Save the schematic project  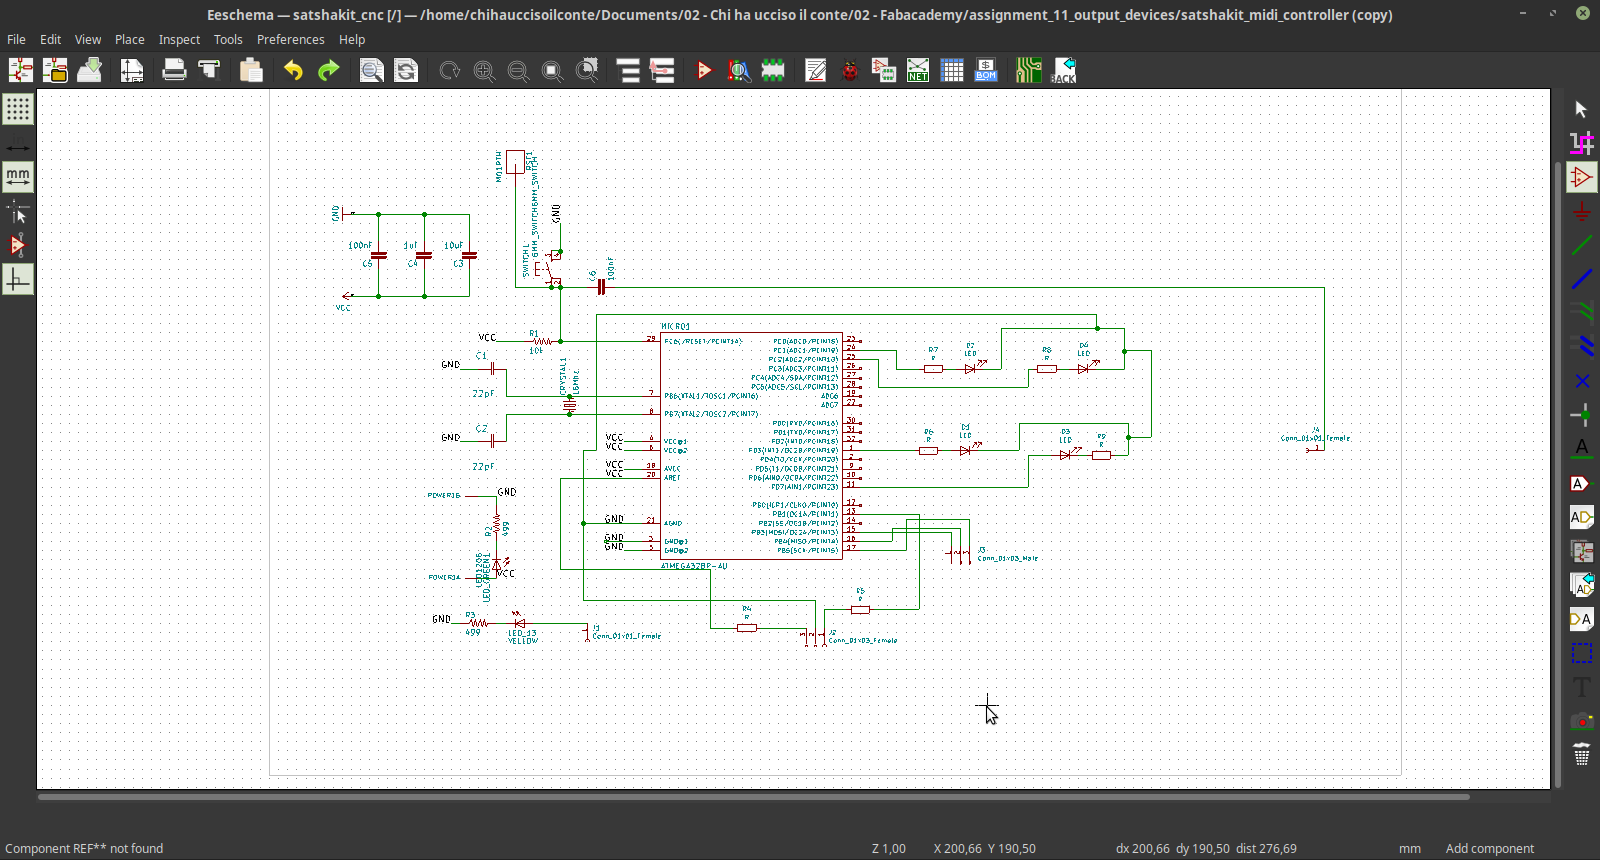(89, 70)
